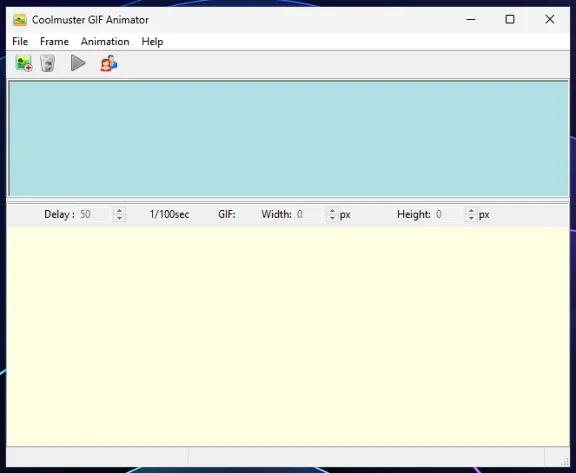Image resolution: width=576 pixels, height=473 pixels.
Task: Decrease the Delay value with down arrow
Action: click(x=119, y=218)
